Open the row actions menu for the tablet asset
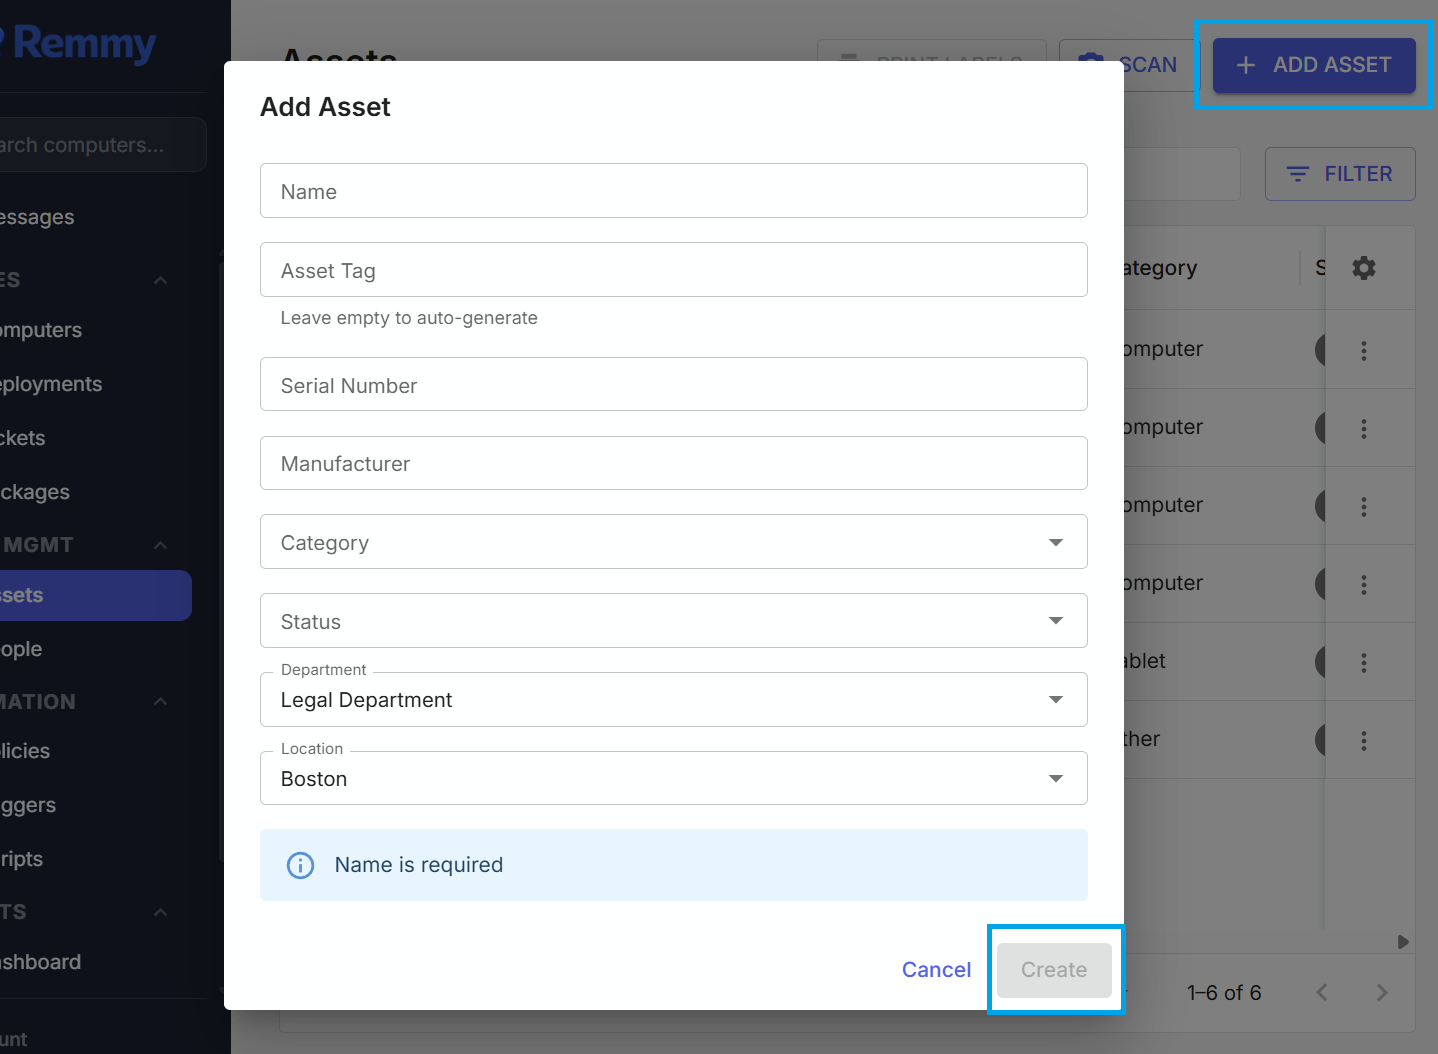This screenshot has width=1438, height=1054. tap(1363, 662)
